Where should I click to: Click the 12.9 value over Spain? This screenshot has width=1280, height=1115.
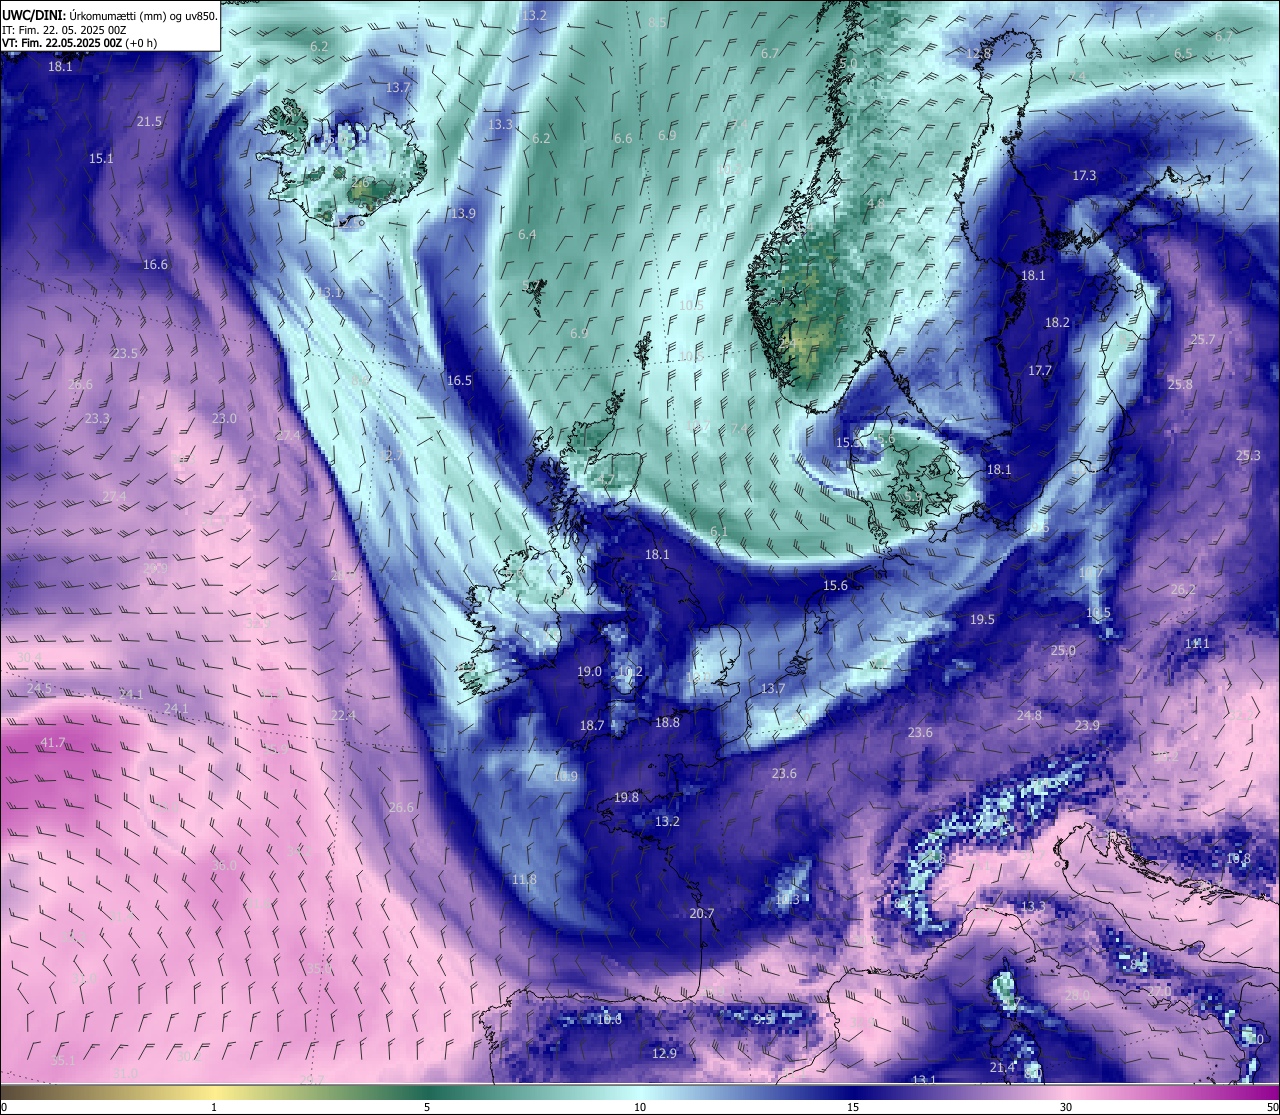coord(664,1053)
